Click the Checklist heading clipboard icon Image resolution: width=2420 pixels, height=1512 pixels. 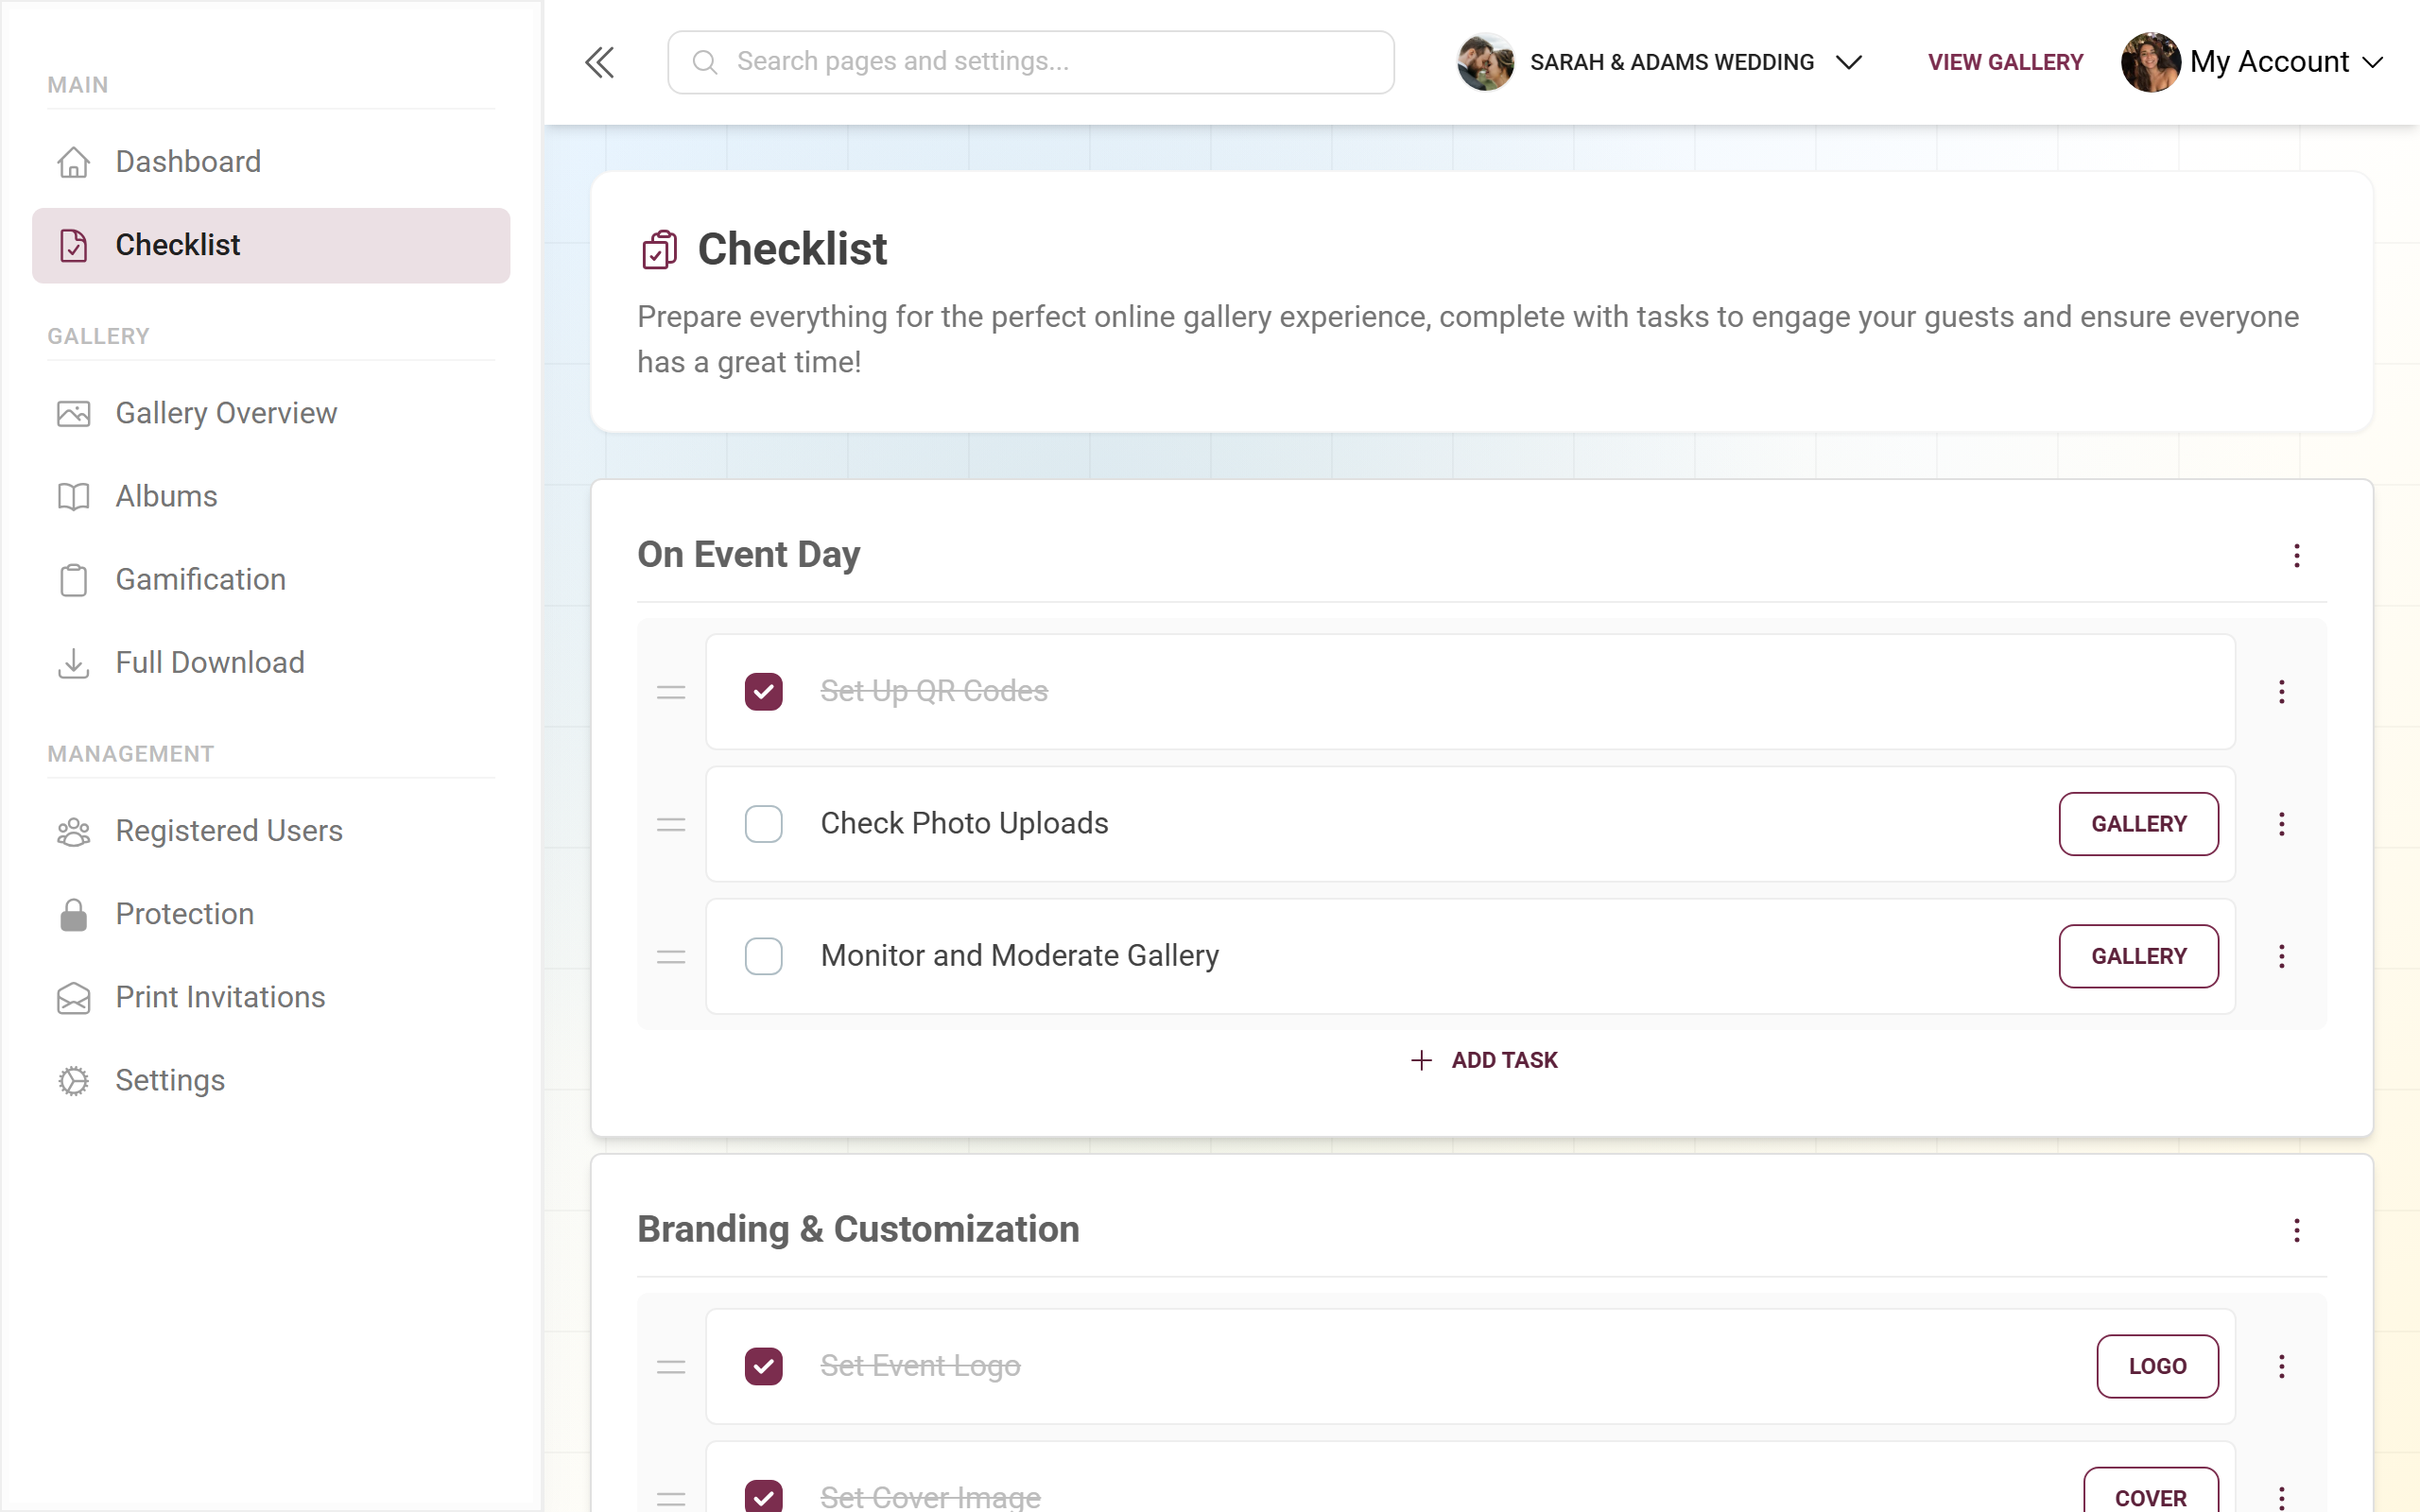tap(660, 249)
